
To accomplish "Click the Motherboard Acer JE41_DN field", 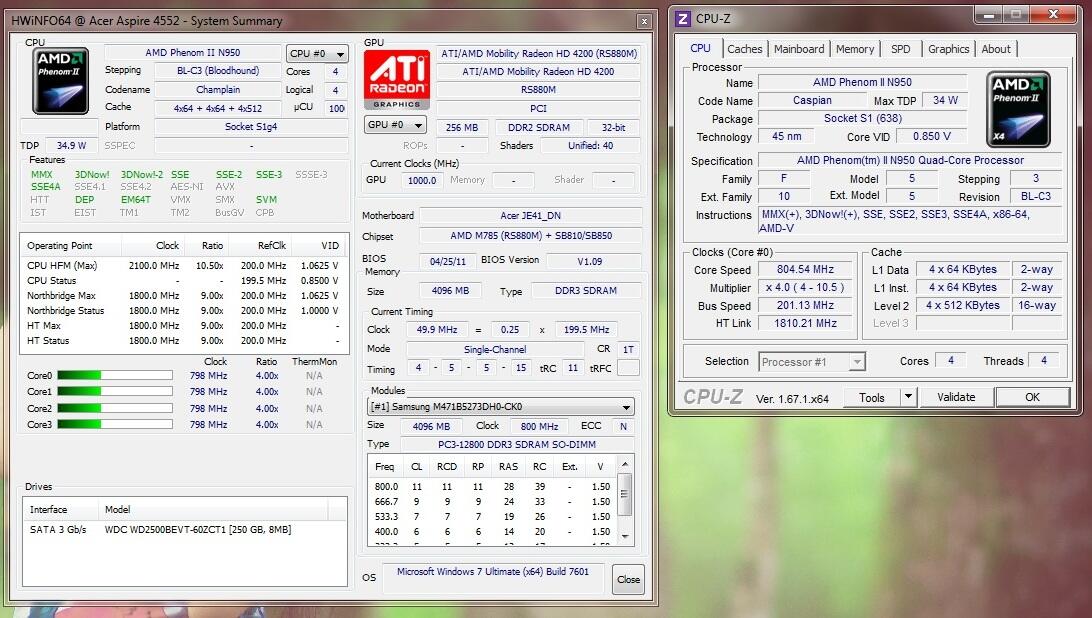I will coord(530,216).
